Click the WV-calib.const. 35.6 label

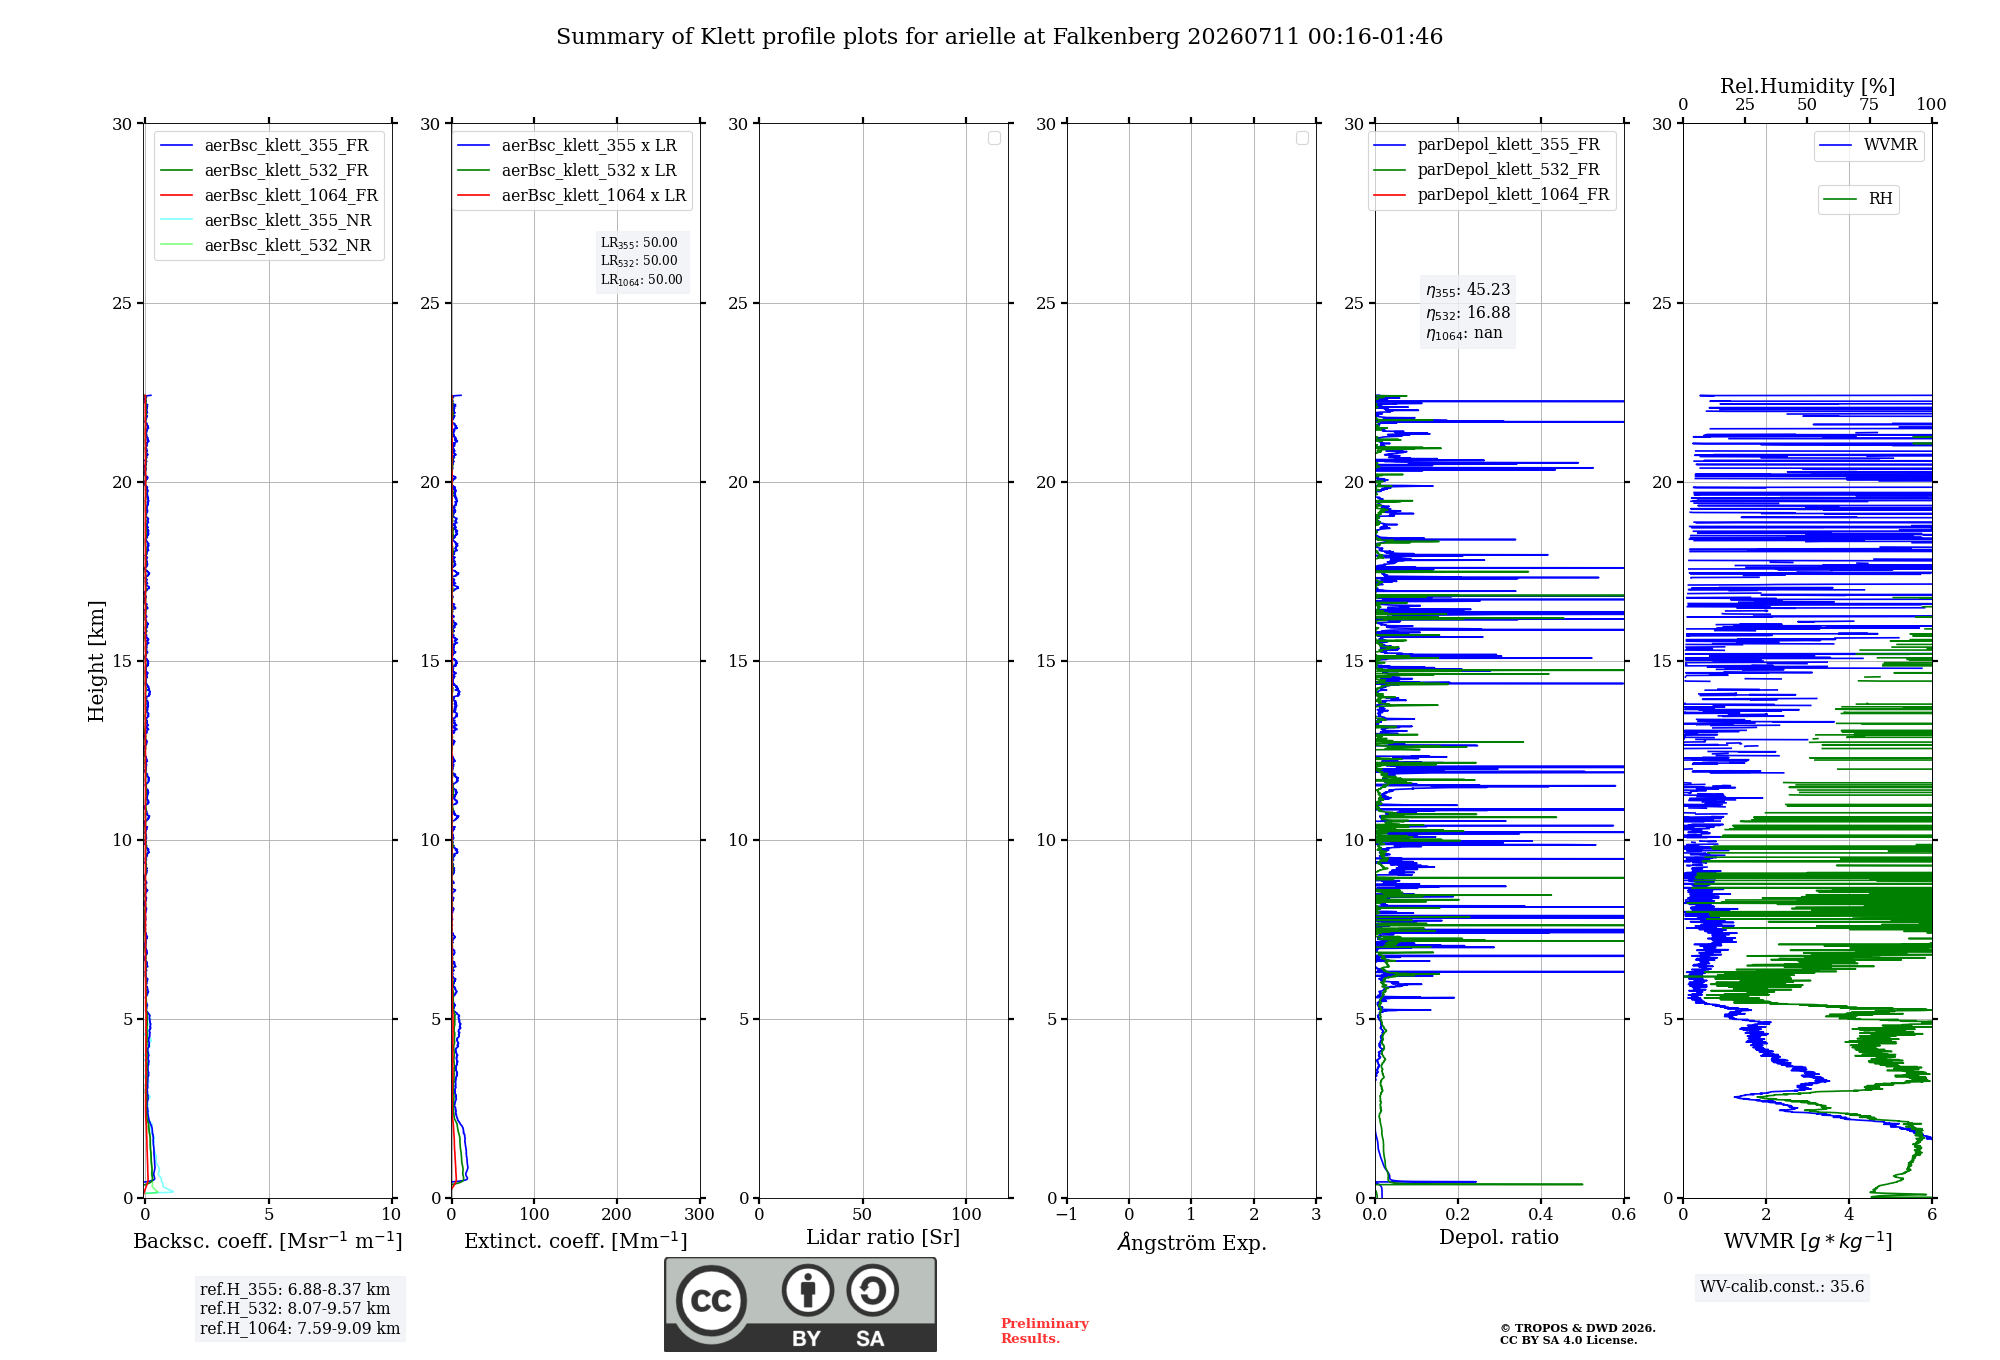[x=1782, y=1287]
